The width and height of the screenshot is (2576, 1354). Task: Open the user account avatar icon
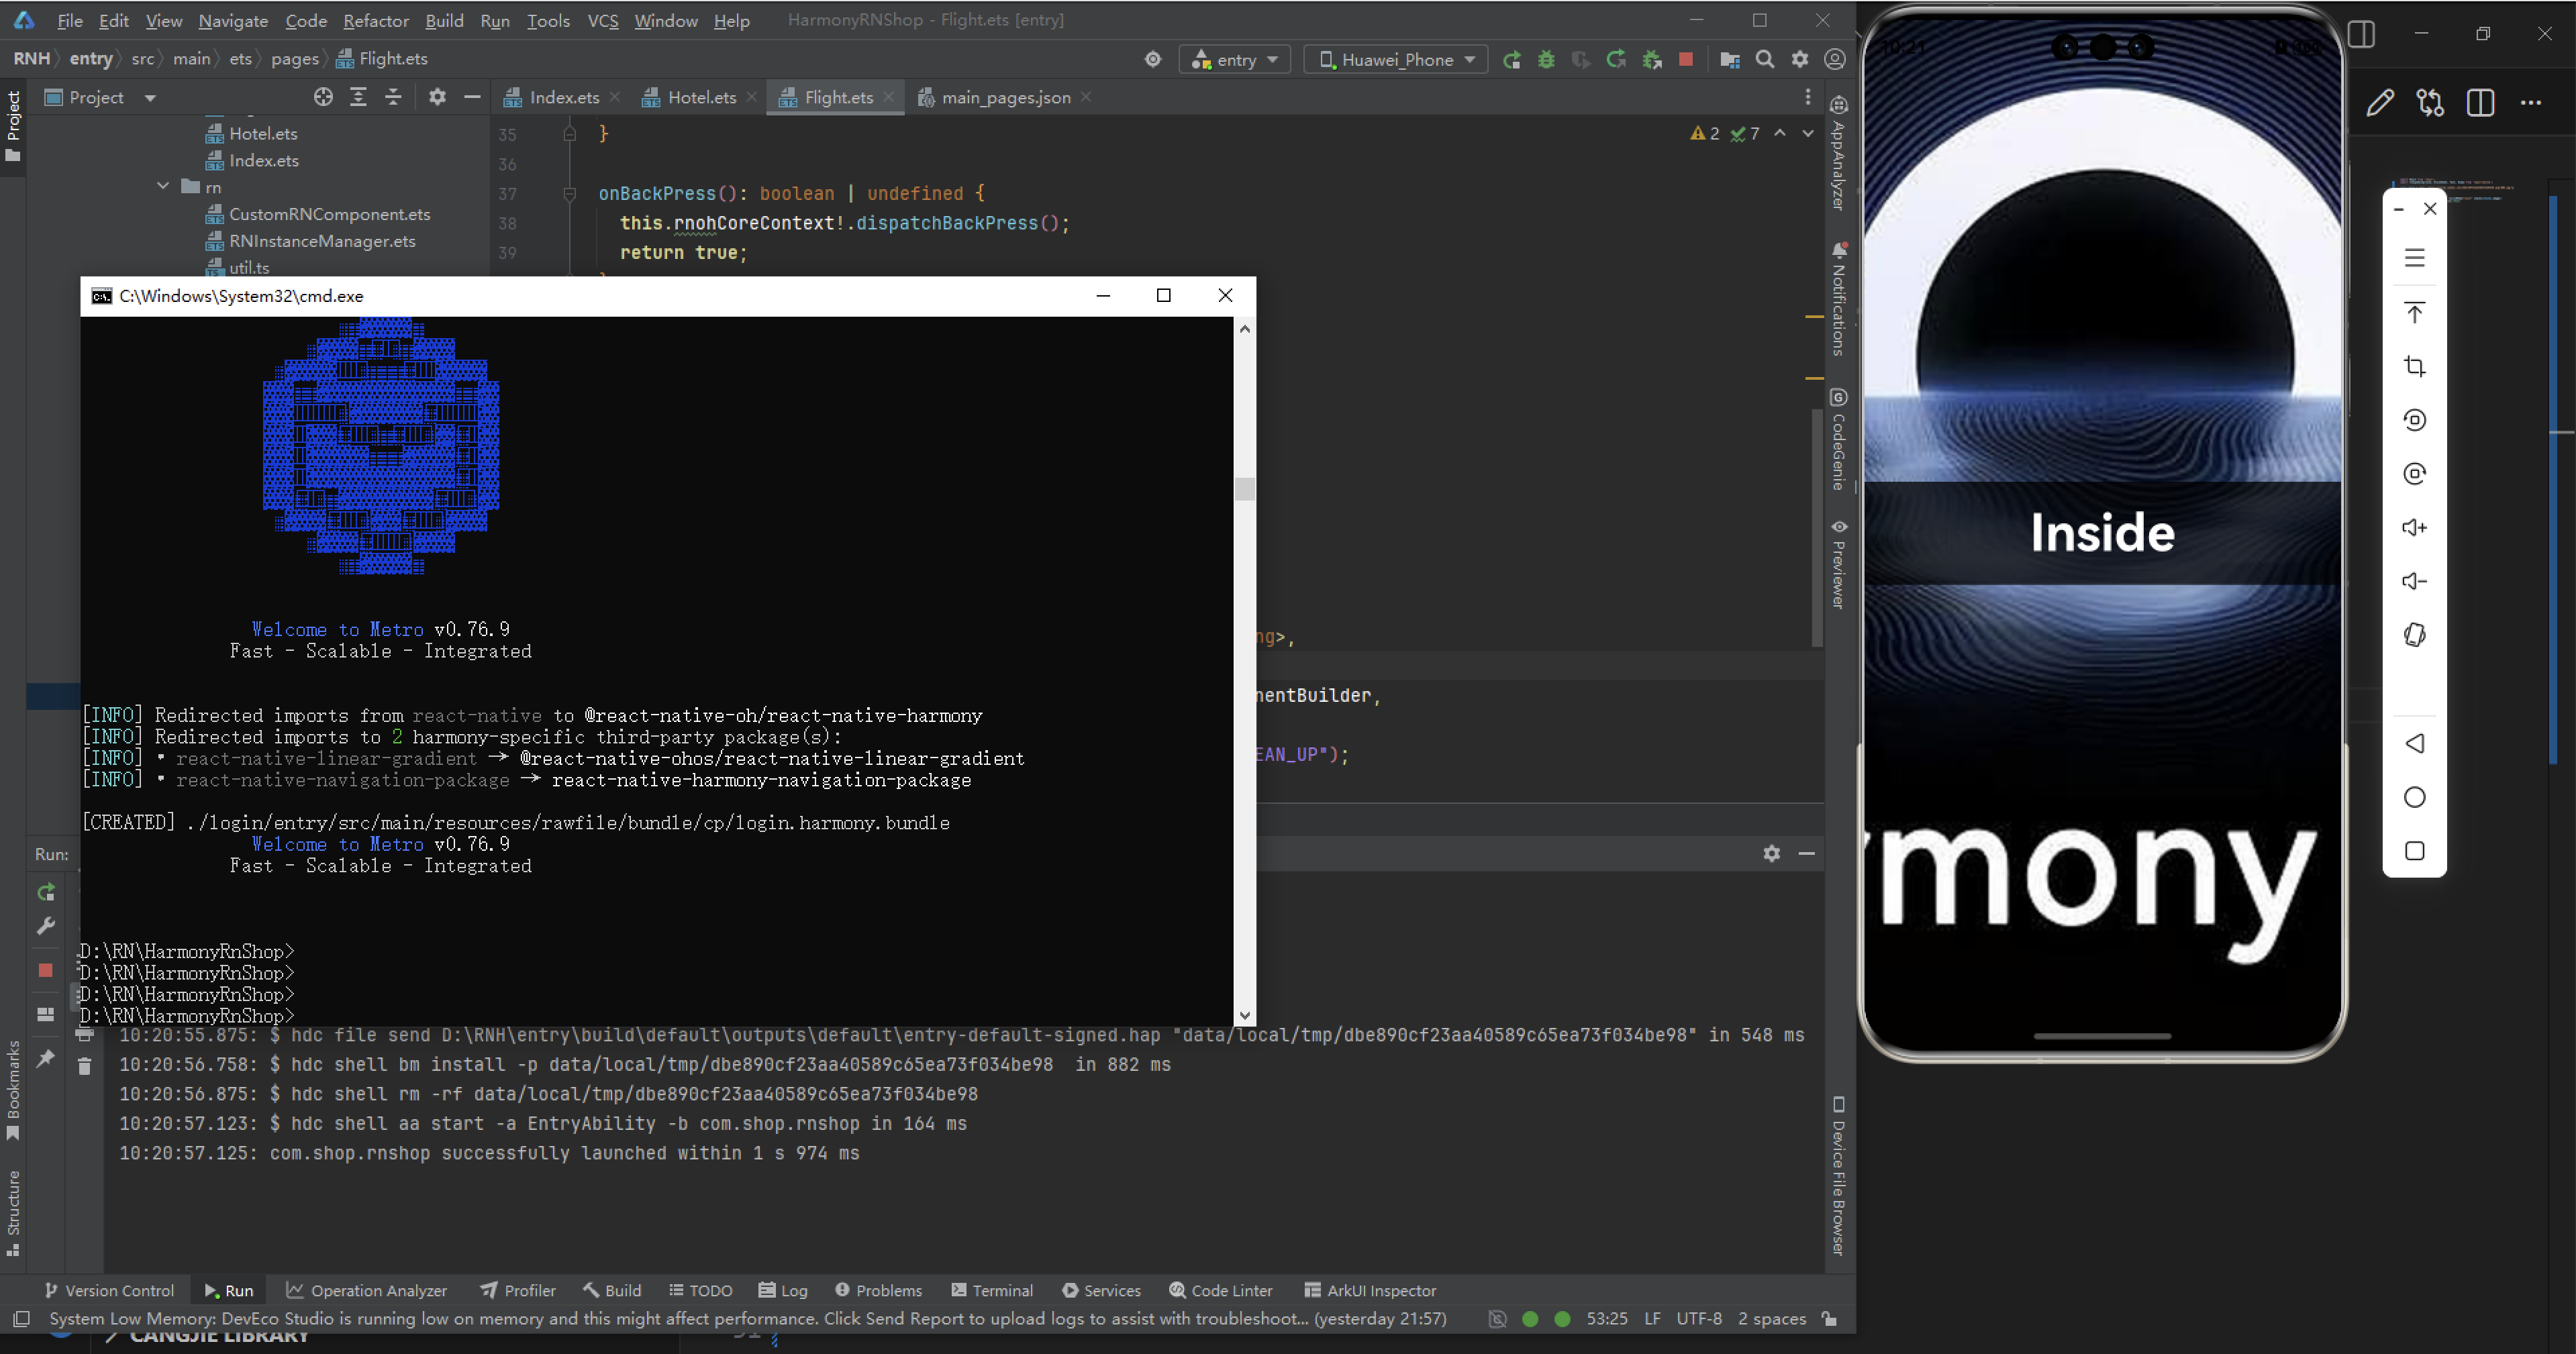coord(1835,60)
